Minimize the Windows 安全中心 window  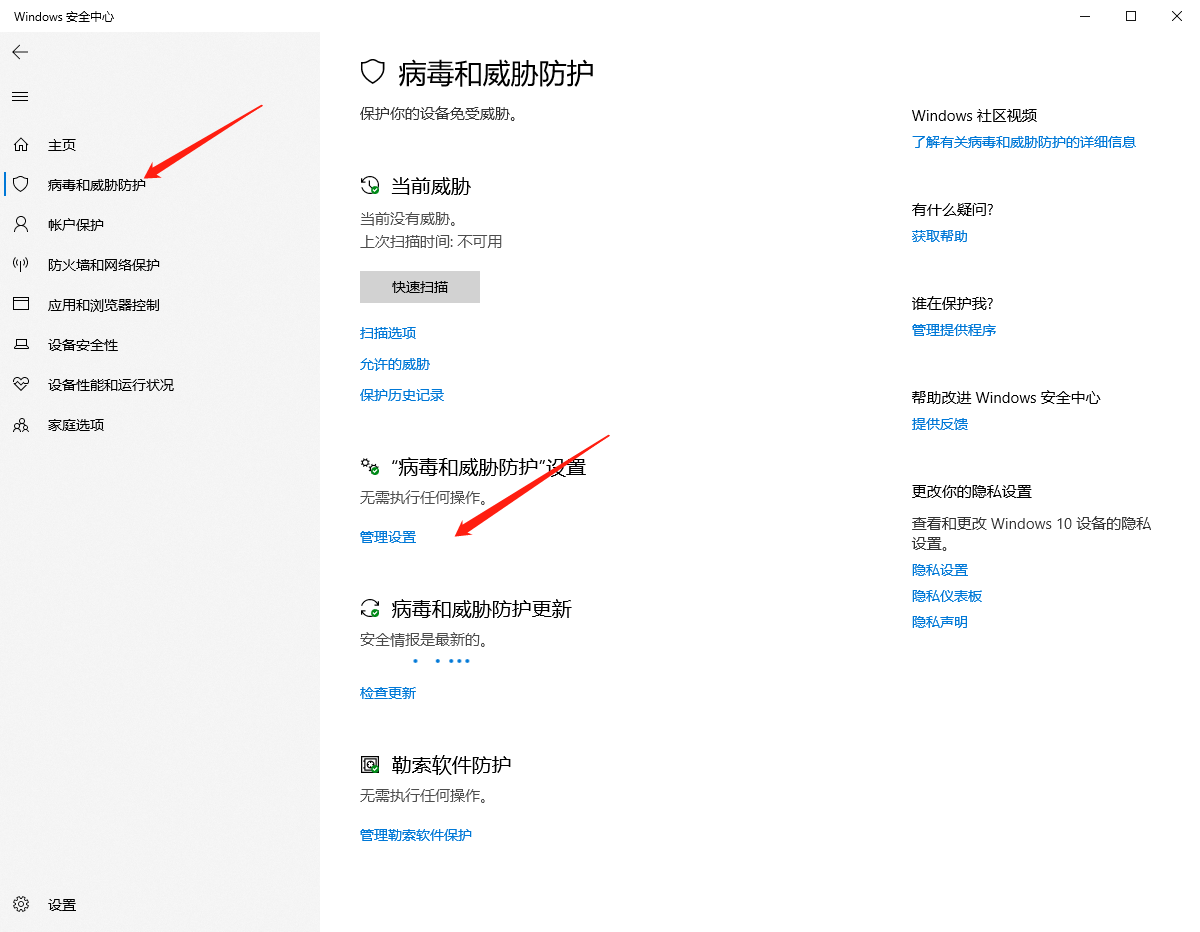click(x=1085, y=16)
